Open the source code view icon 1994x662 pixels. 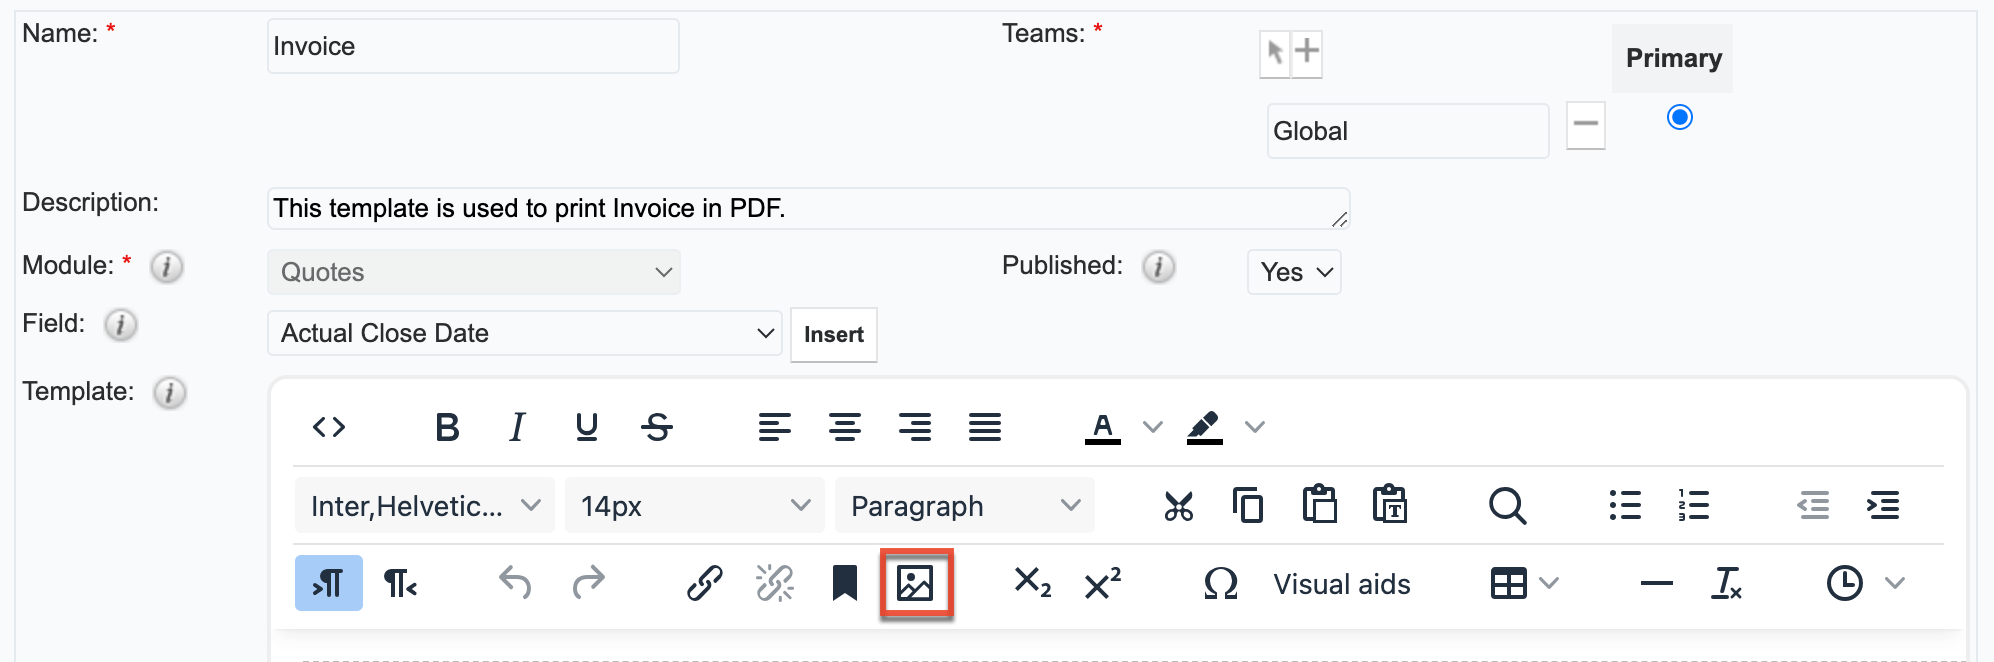point(329,427)
